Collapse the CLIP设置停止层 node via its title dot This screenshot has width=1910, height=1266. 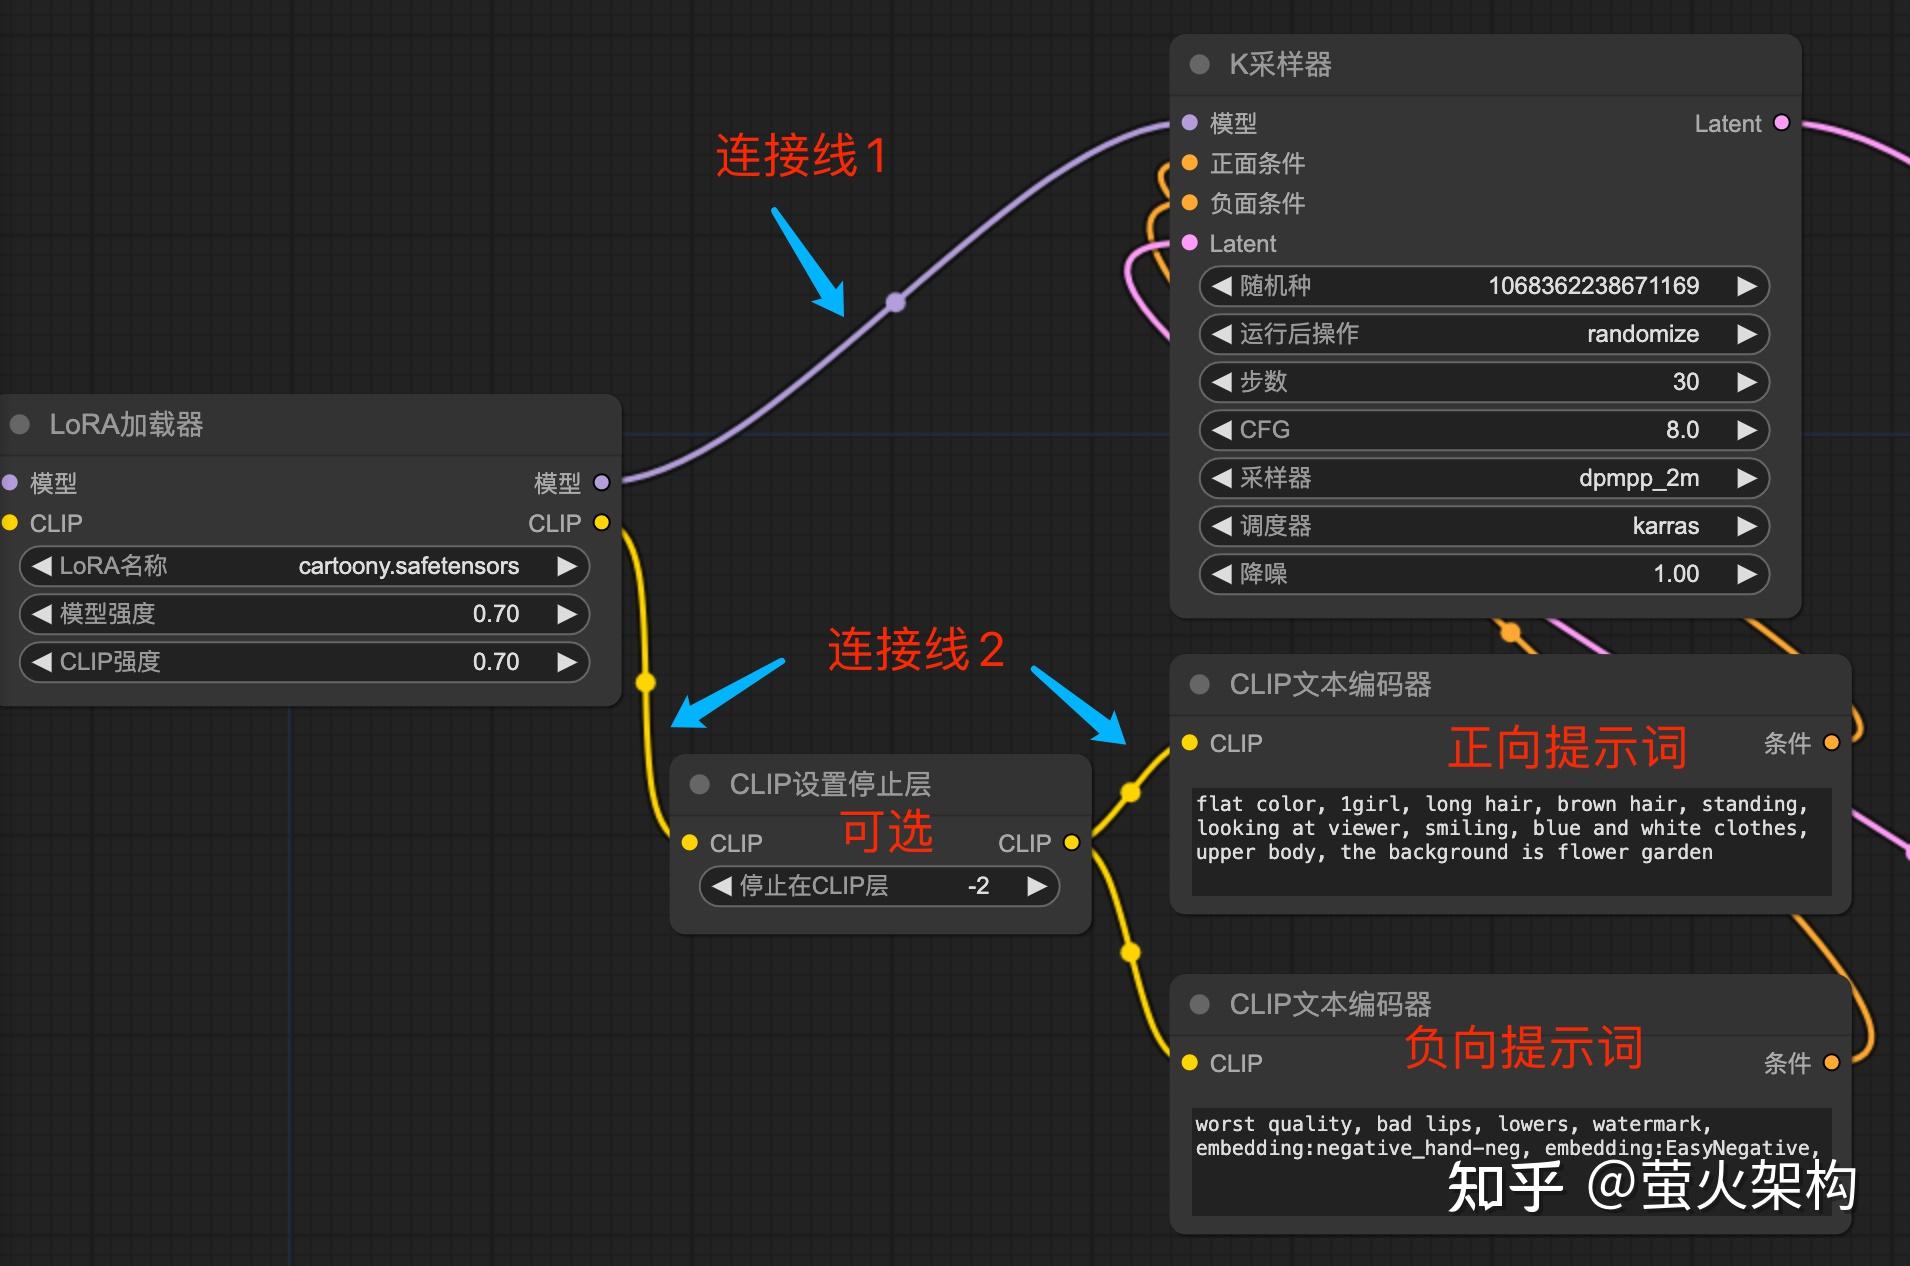[698, 784]
